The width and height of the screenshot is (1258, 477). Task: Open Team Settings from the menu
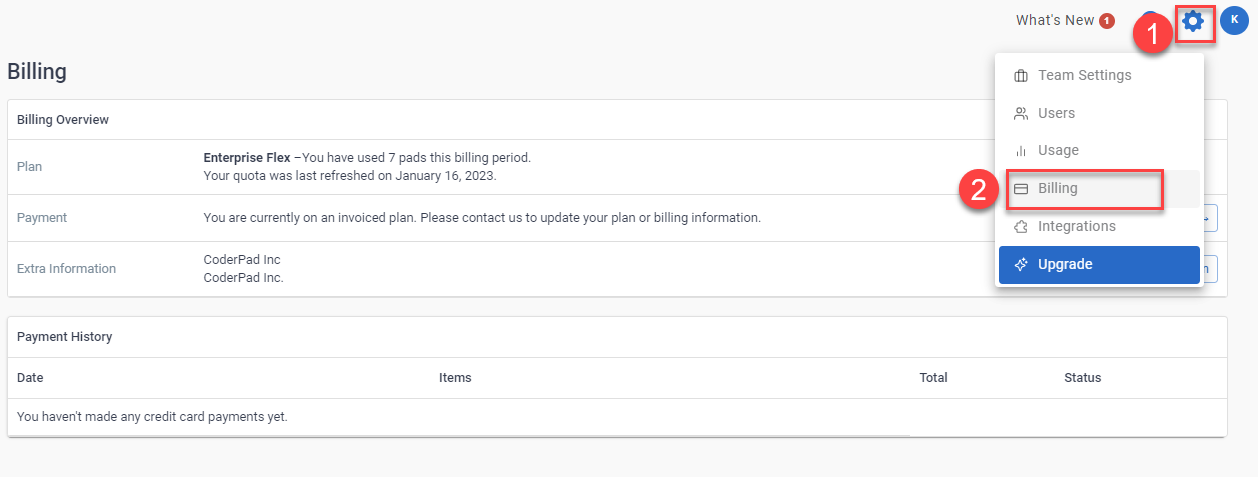[x=1084, y=76]
